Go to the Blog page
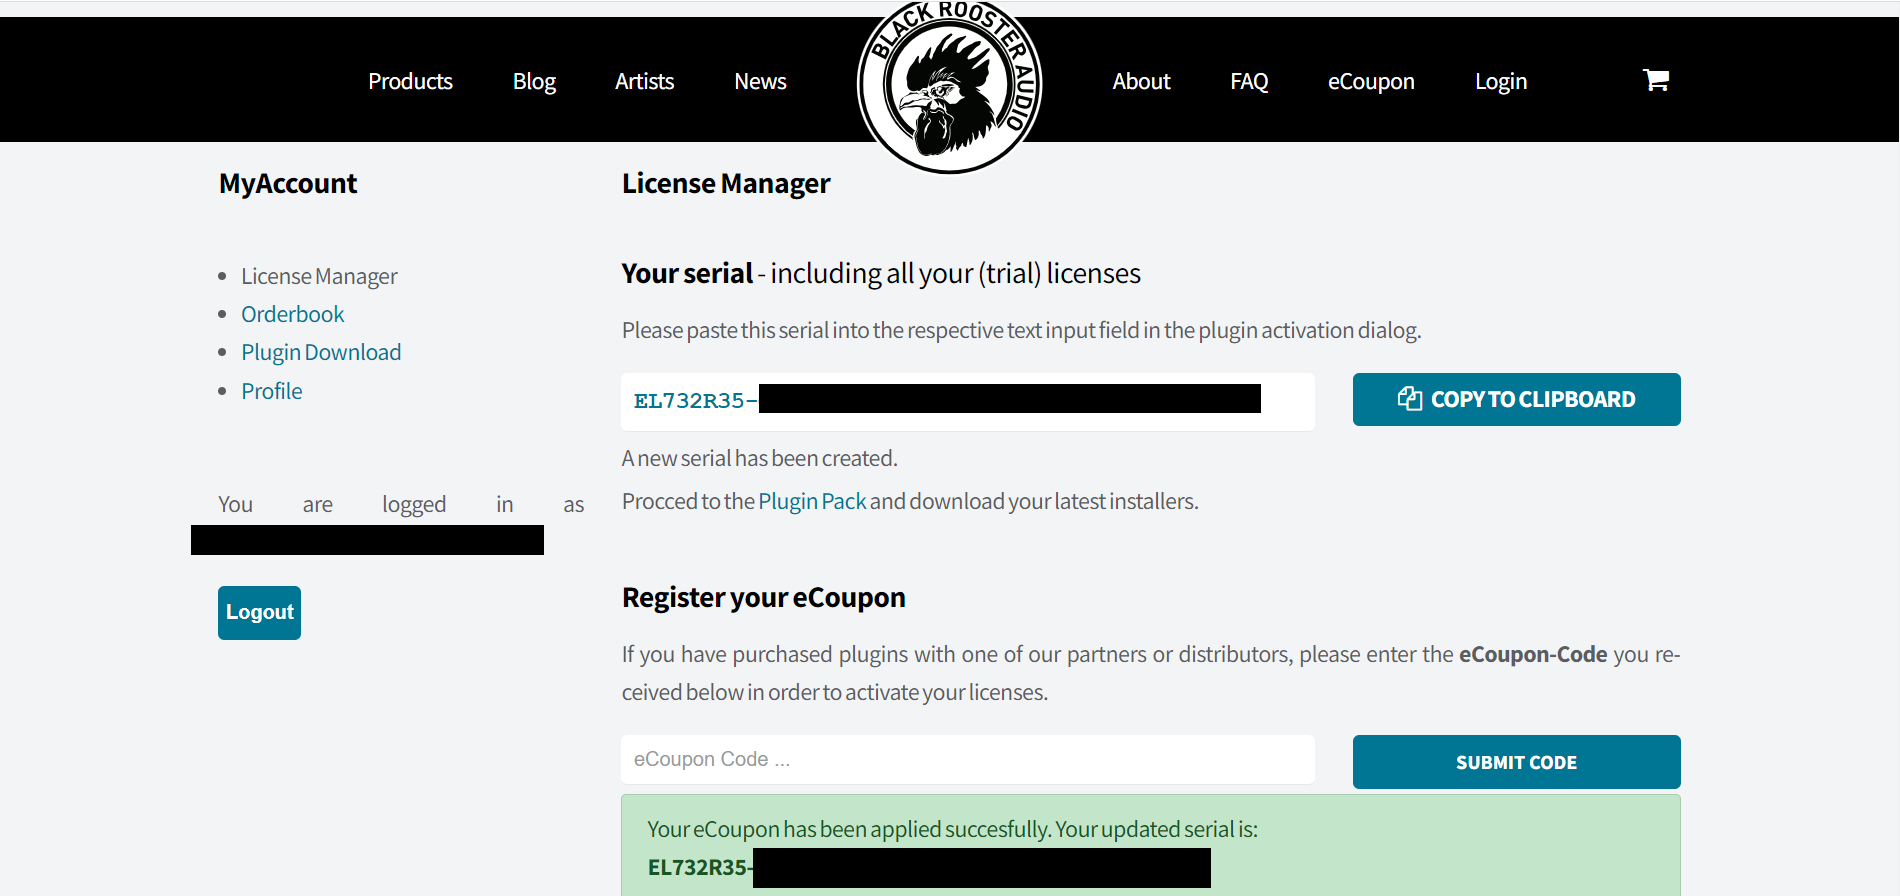The image size is (1900, 896). coord(534,82)
